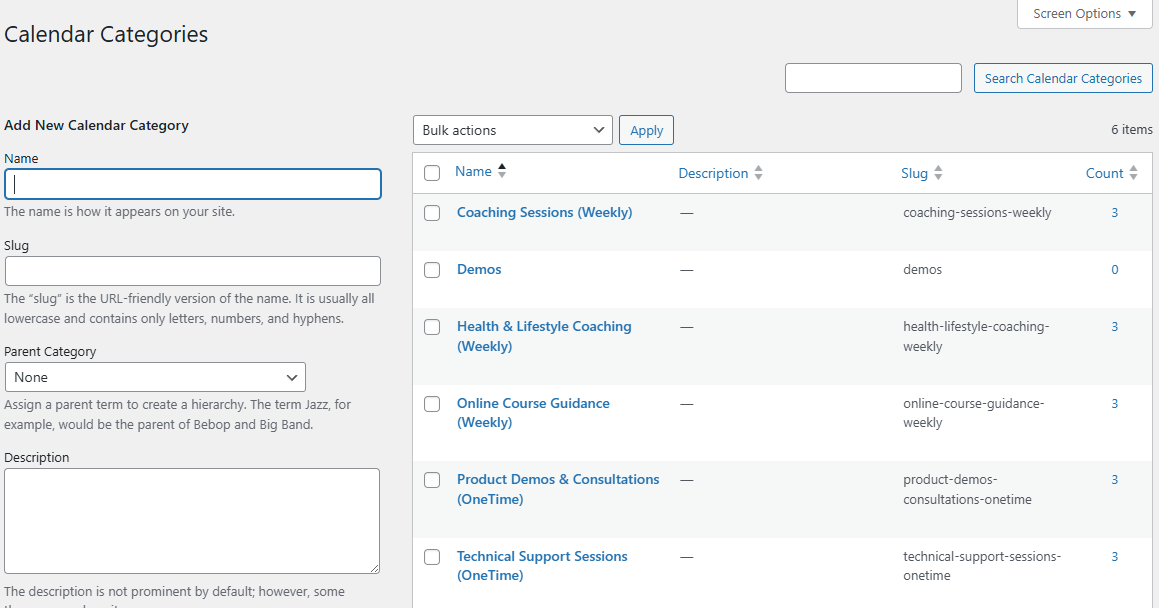Click the Slug input field
The height and width of the screenshot is (608, 1159).
pyautogui.click(x=192, y=271)
